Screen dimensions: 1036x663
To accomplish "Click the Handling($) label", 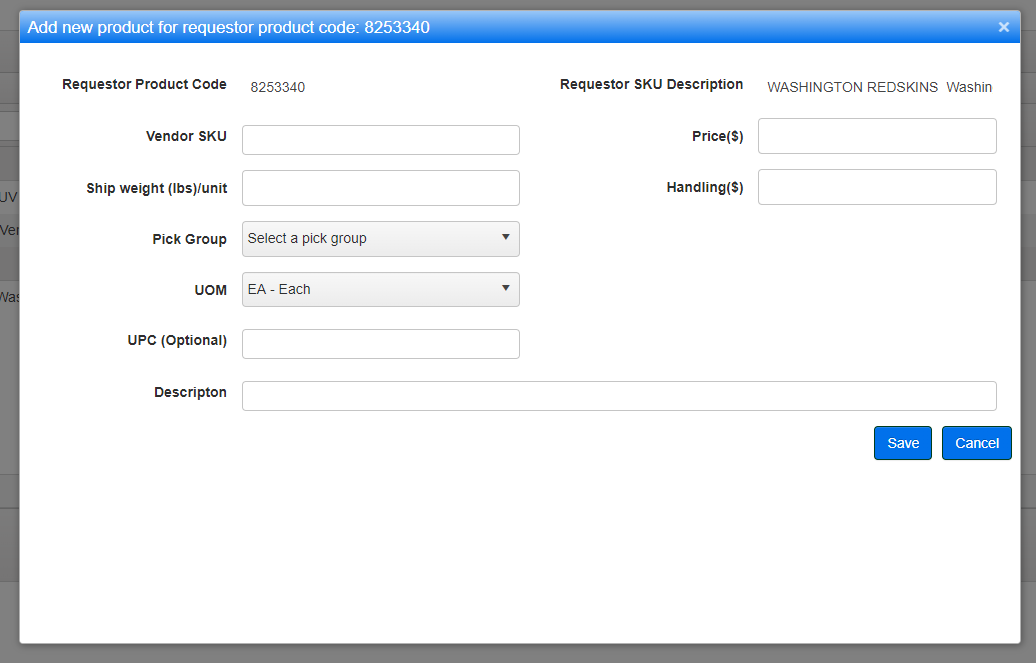I will pos(705,188).
